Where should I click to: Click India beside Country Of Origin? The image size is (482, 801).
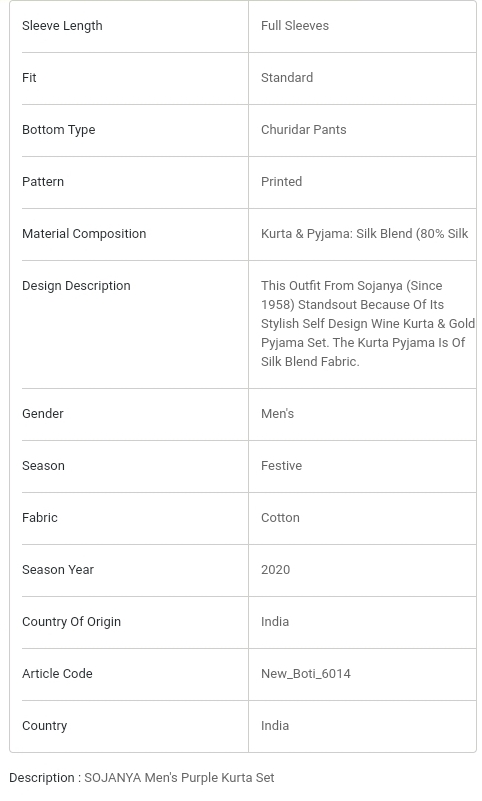(x=275, y=622)
